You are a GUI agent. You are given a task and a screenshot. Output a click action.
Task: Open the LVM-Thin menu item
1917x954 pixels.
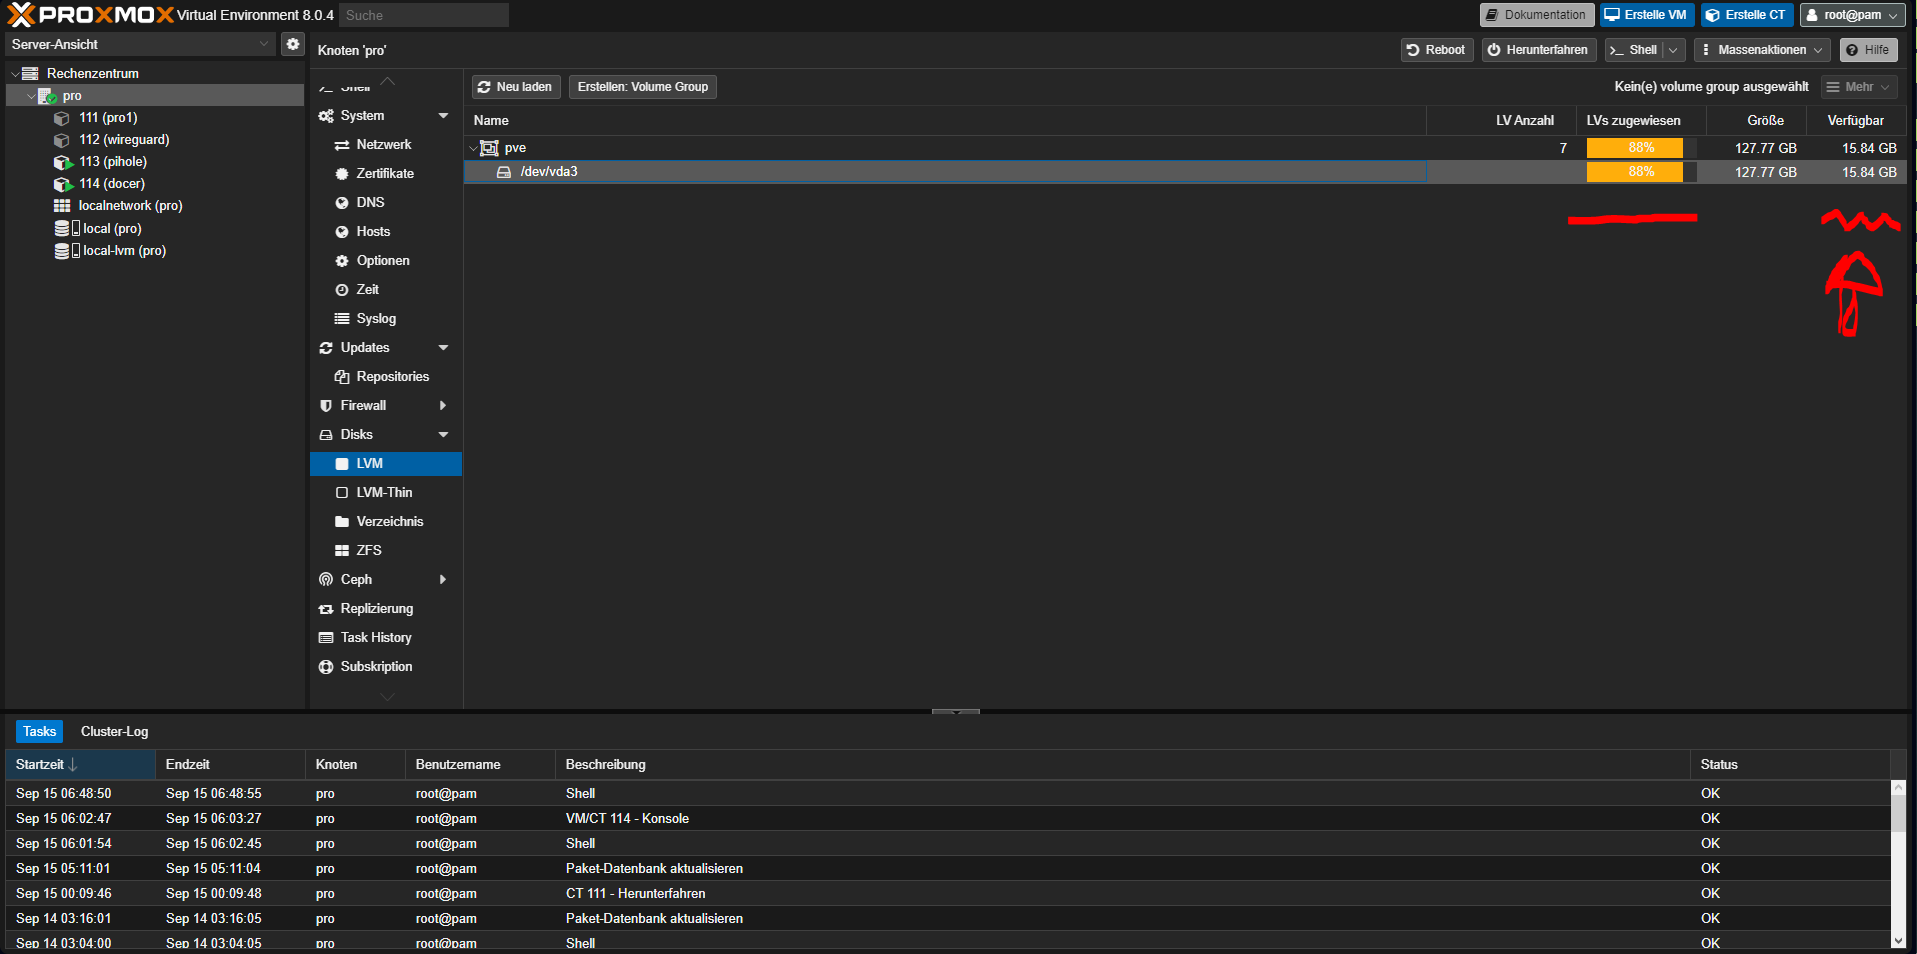click(386, 493)
